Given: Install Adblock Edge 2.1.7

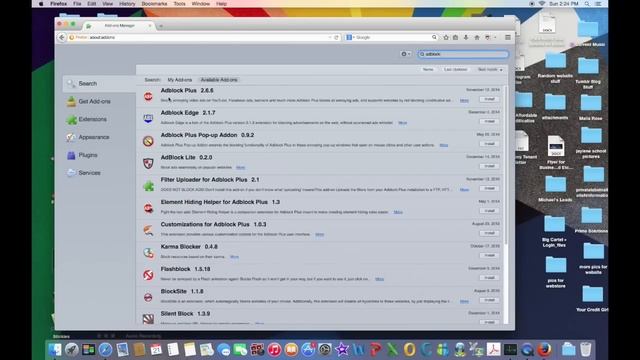Looking at the screenshot, I should [x=489, y=122].
